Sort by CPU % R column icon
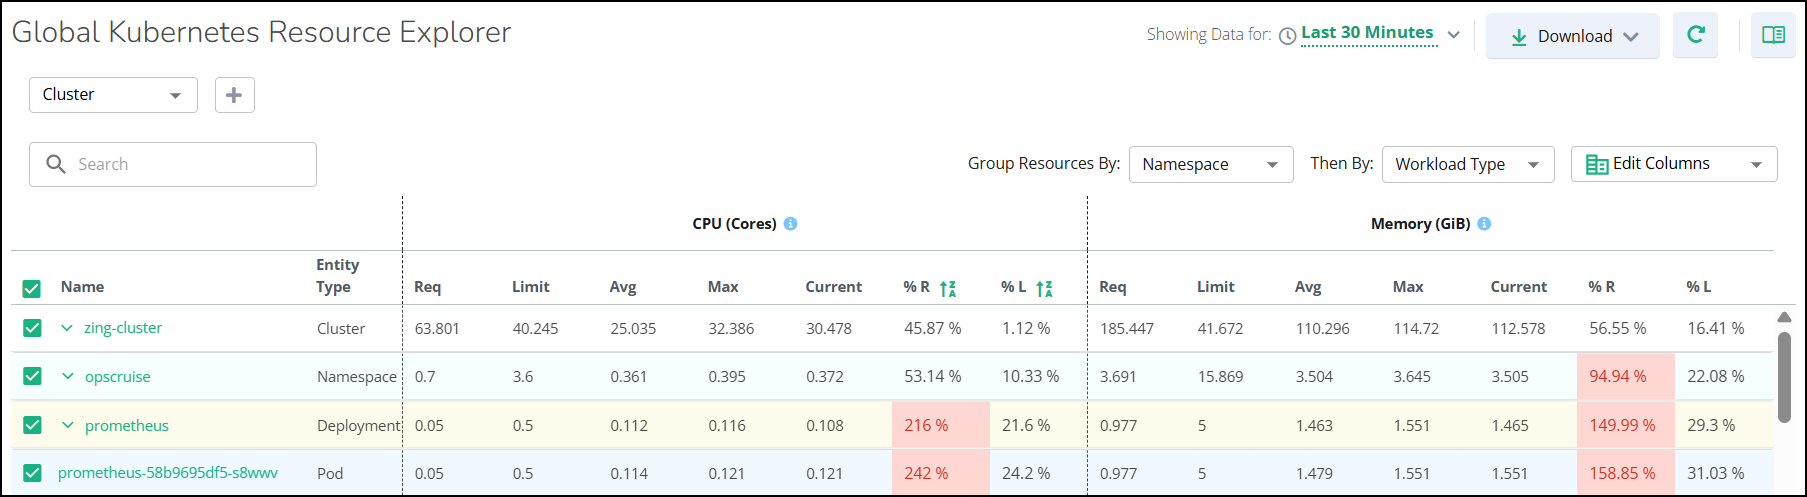This screenshot has height=497, width=1807. tap(948, 288)
